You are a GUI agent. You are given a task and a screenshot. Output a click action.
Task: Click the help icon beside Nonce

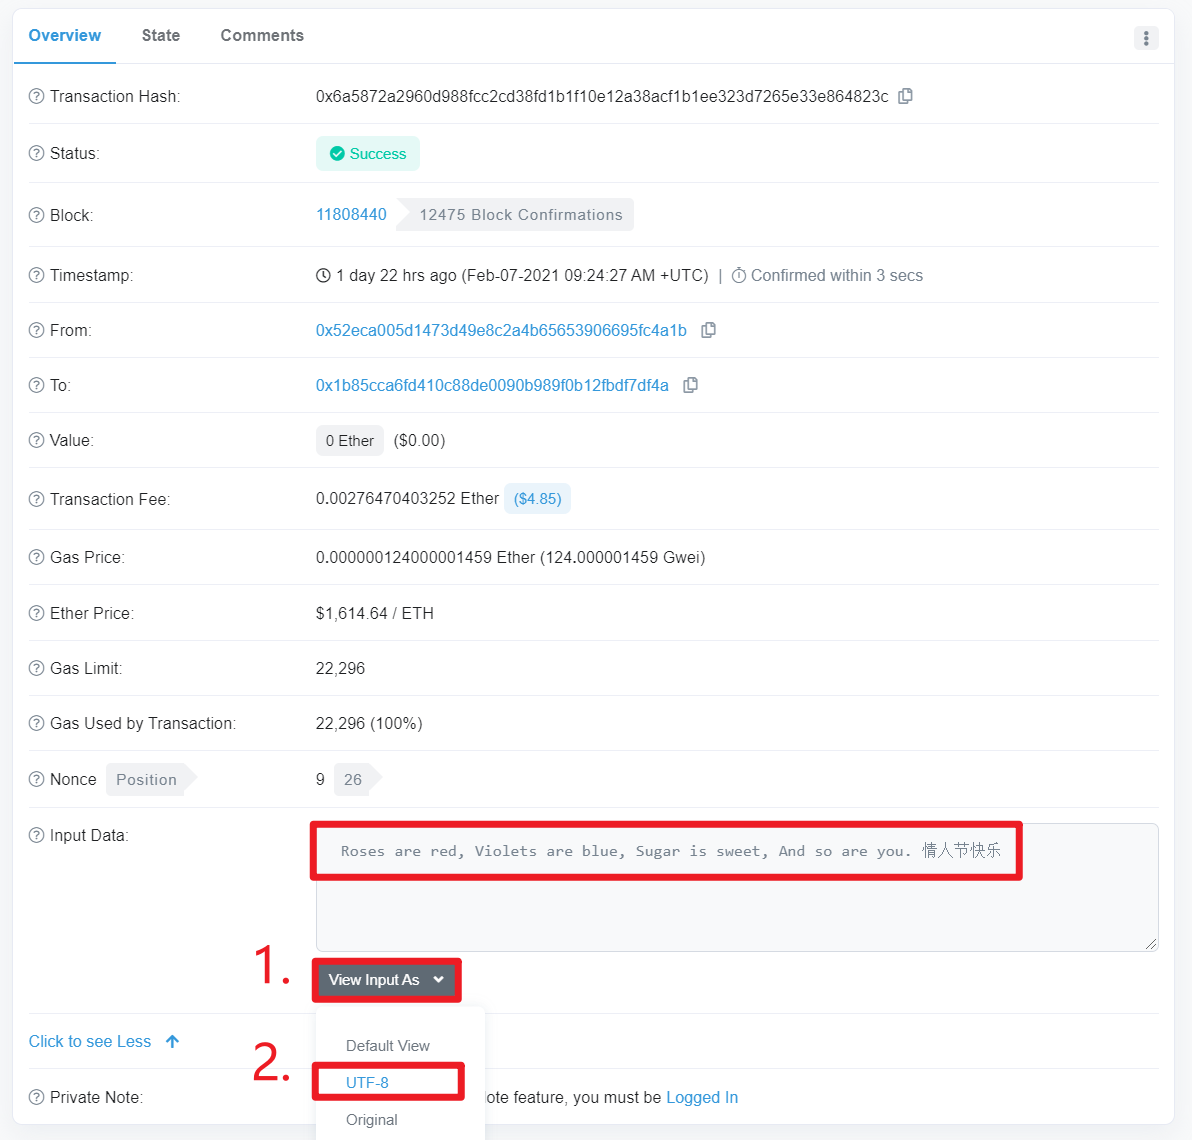pos(37,779)
